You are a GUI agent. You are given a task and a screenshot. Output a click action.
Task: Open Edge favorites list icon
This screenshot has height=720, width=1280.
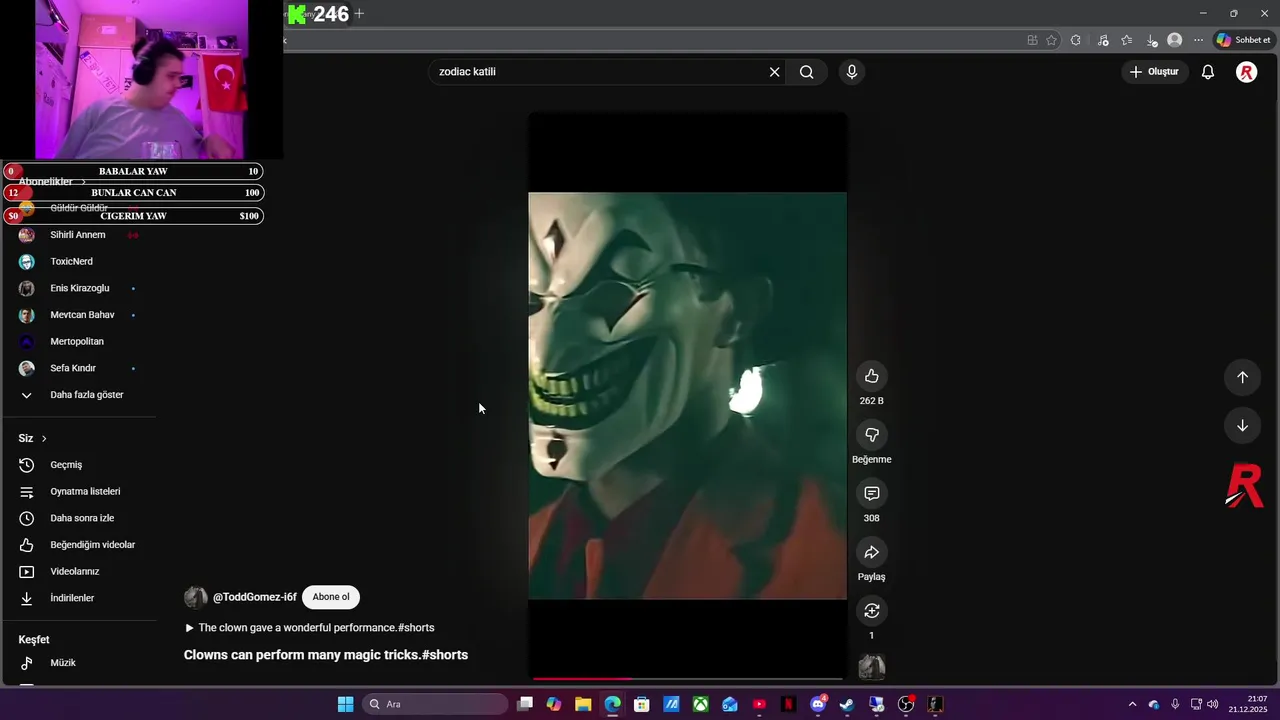(x=1127, y=40)
